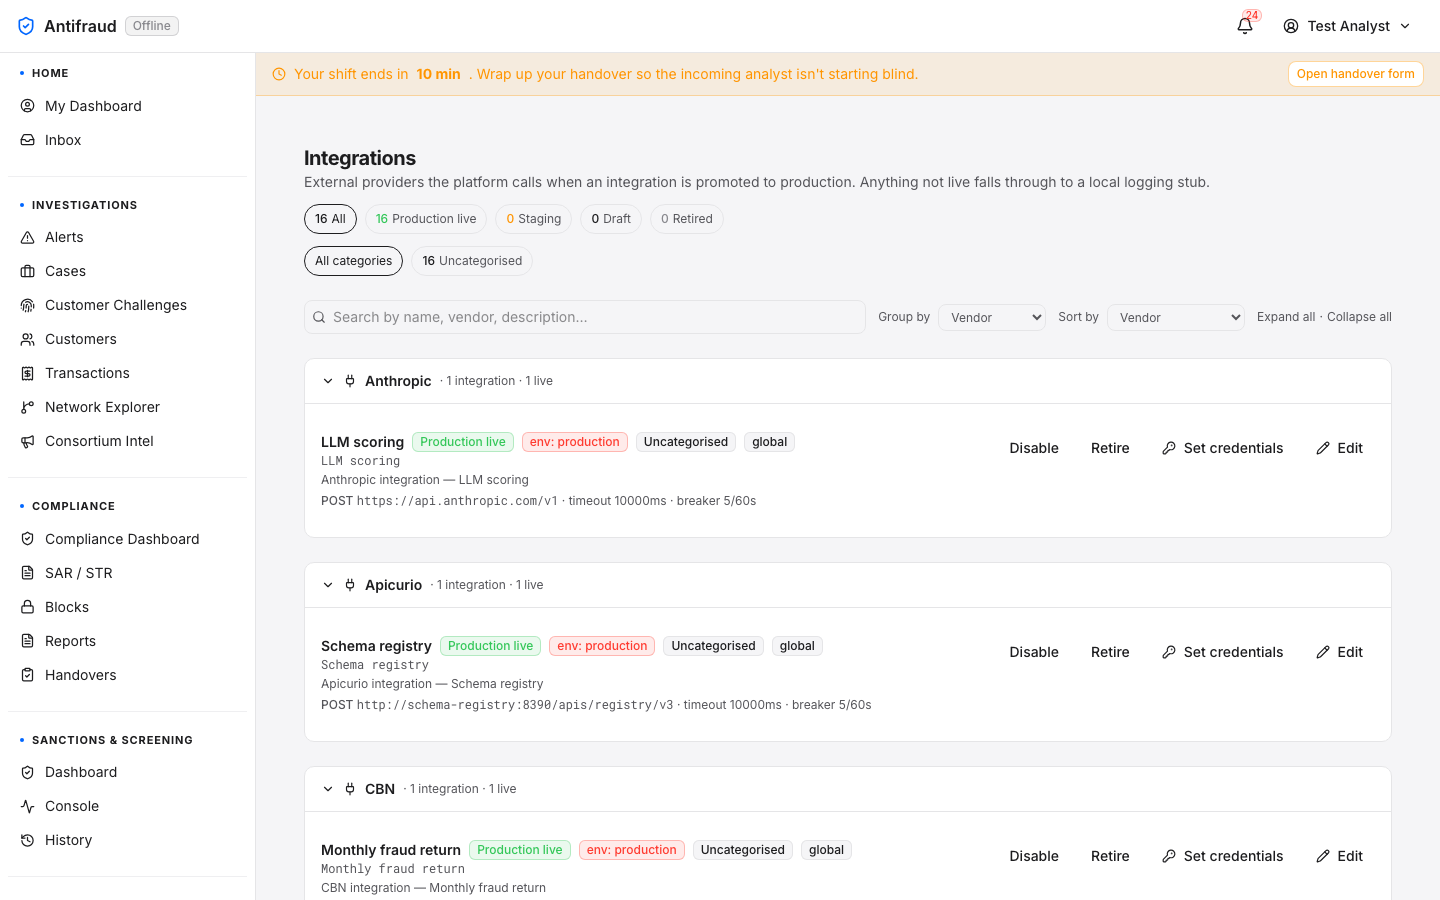Set credentials for Monthly fraud return

click(1222, 856)
